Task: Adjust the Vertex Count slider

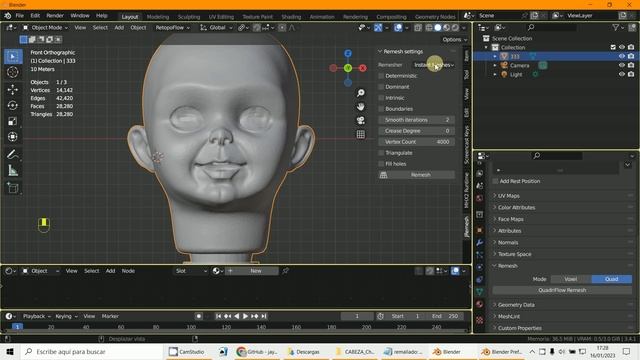Action: tap(416, 142)
